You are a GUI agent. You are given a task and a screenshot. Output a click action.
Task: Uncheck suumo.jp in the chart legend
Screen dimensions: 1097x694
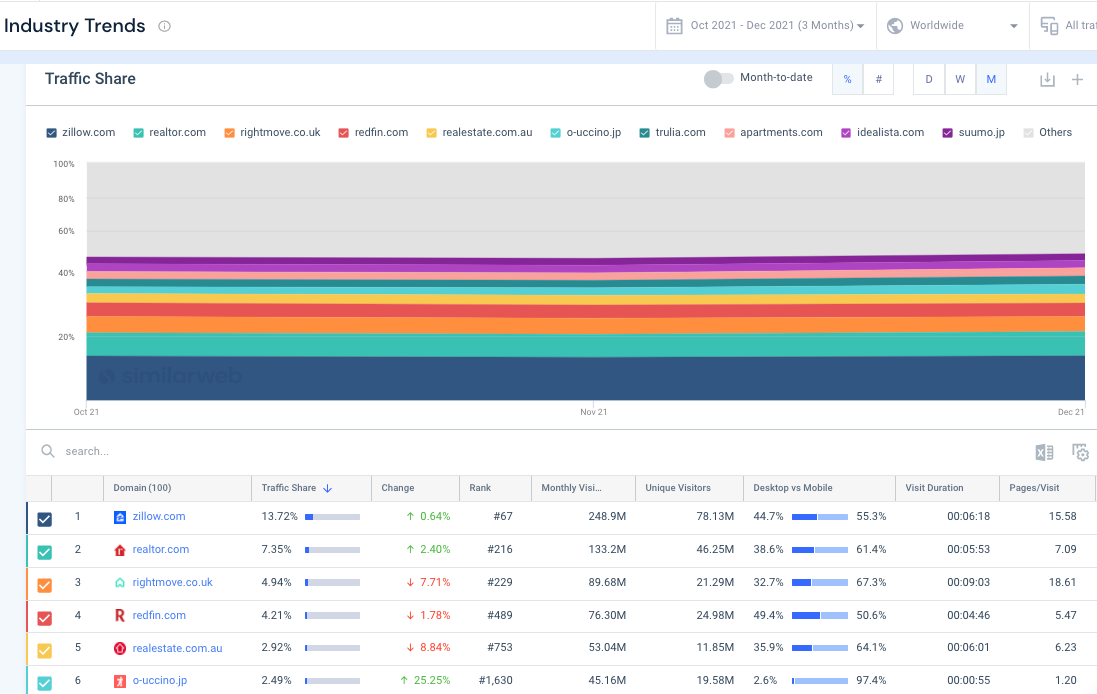[947, 133]
